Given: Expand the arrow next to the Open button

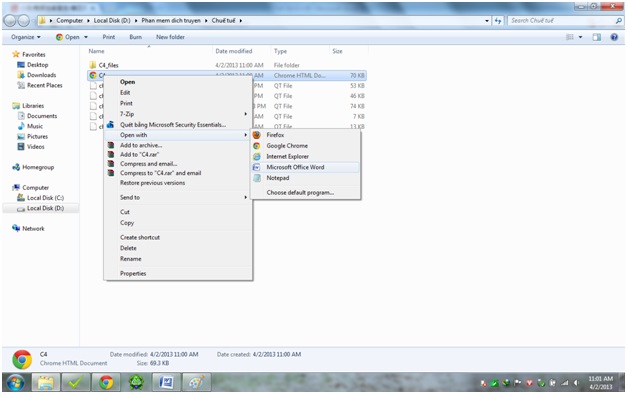Looking at the screenshot, I should coord(86,37).
